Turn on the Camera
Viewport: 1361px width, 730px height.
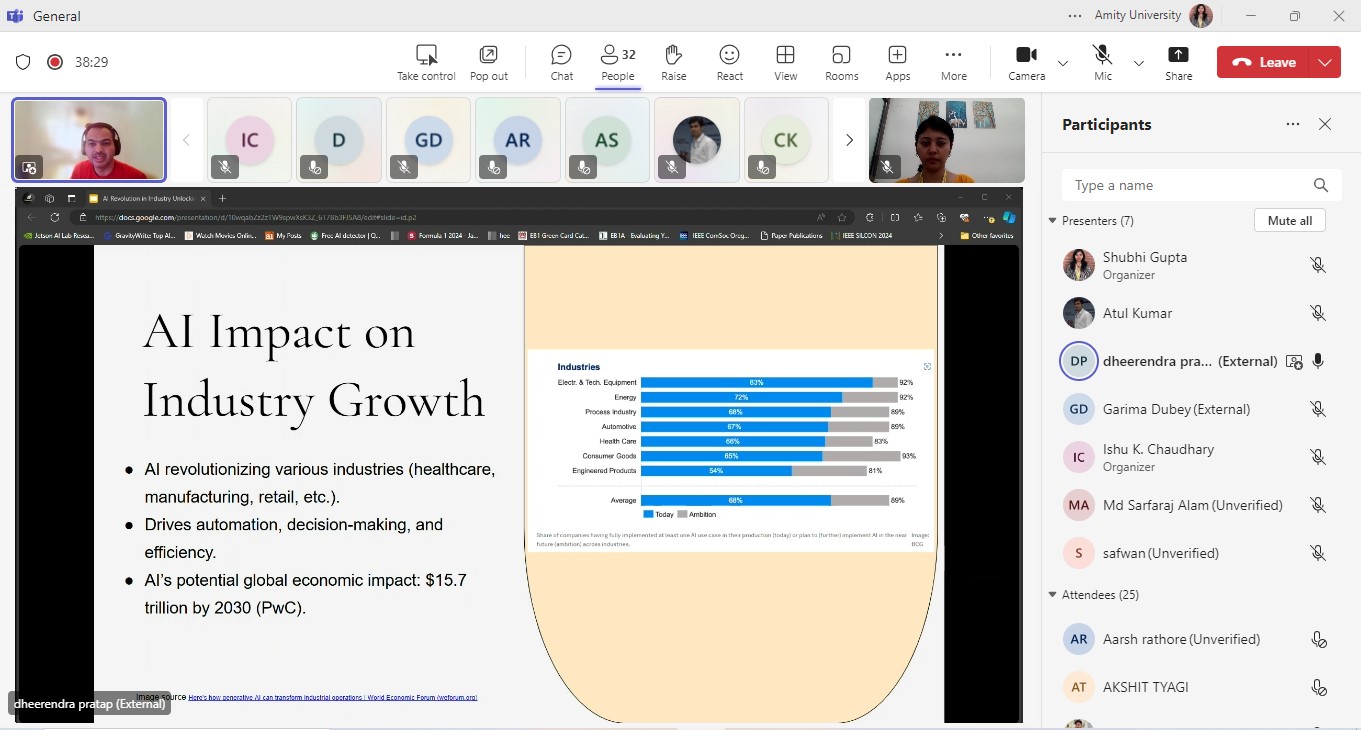click(x=1026, y=62)
